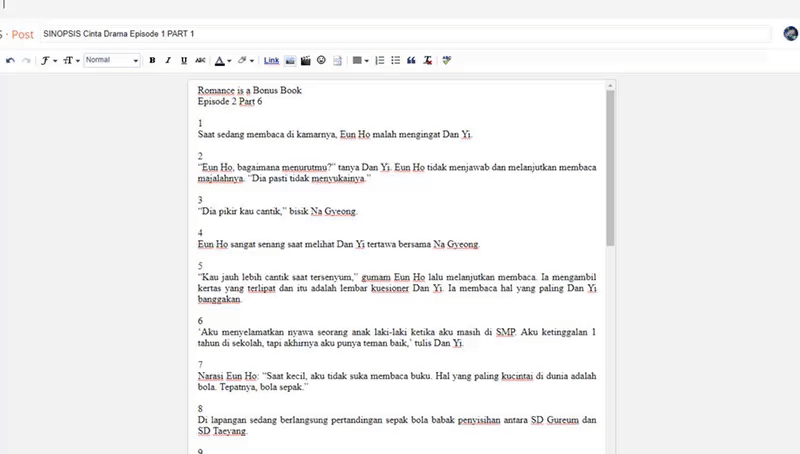Click the underlined word 'banggakan'

pyautogui.click(x=219, y=299)
